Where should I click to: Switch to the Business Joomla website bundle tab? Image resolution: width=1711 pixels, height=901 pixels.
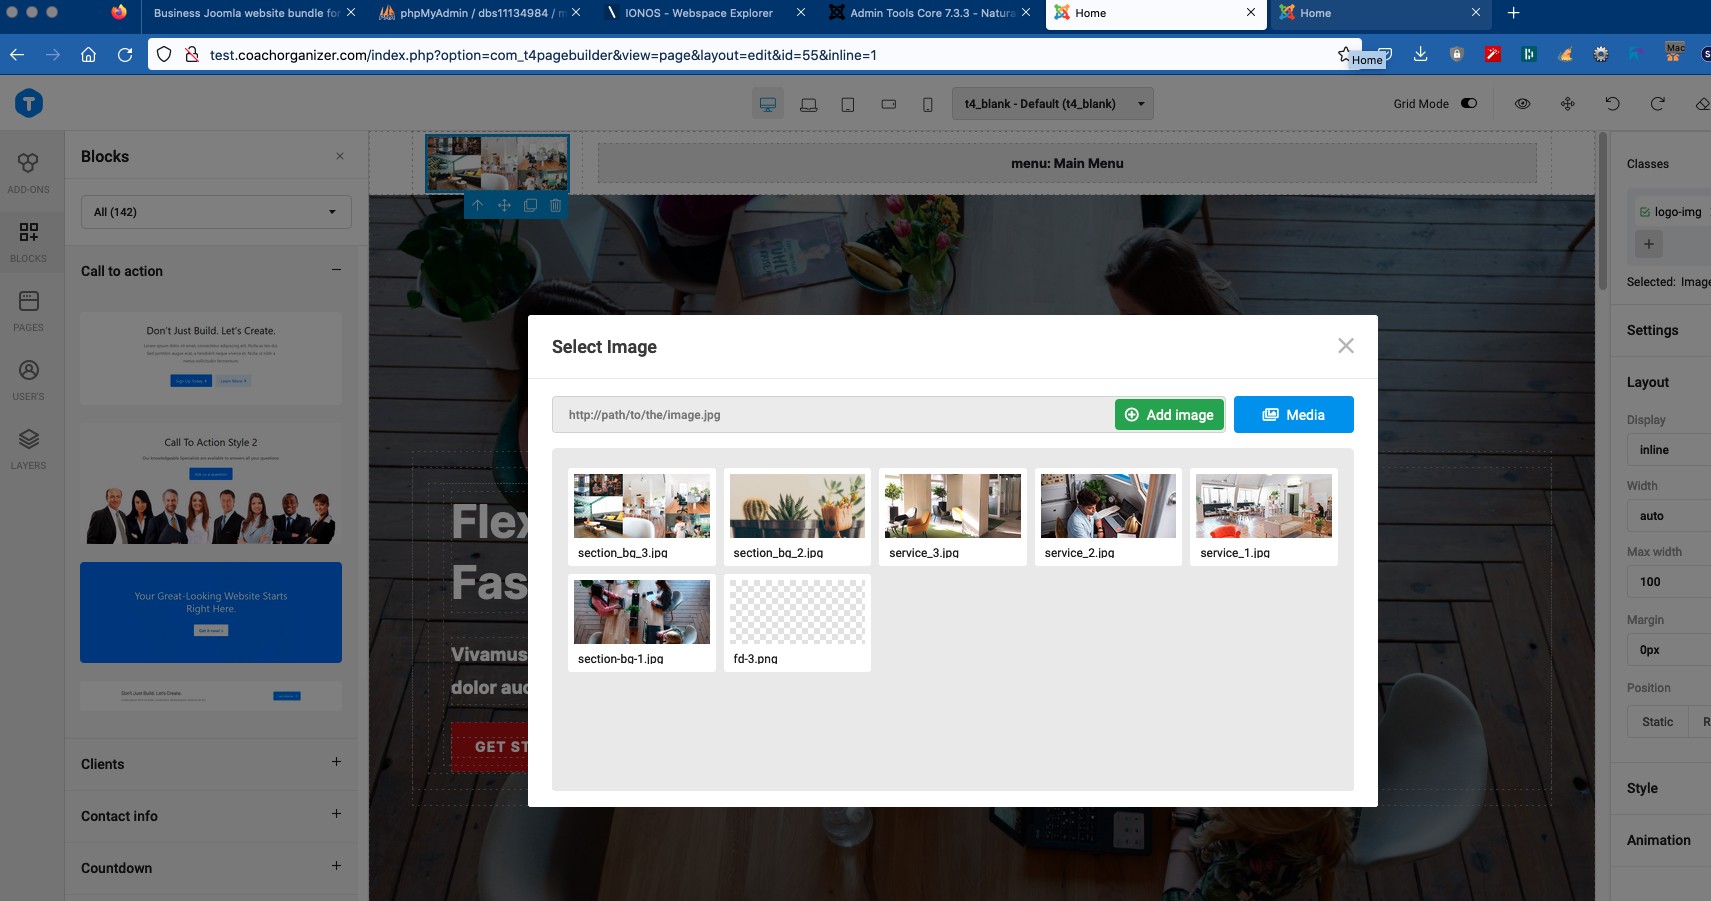[x=247, y=13]
